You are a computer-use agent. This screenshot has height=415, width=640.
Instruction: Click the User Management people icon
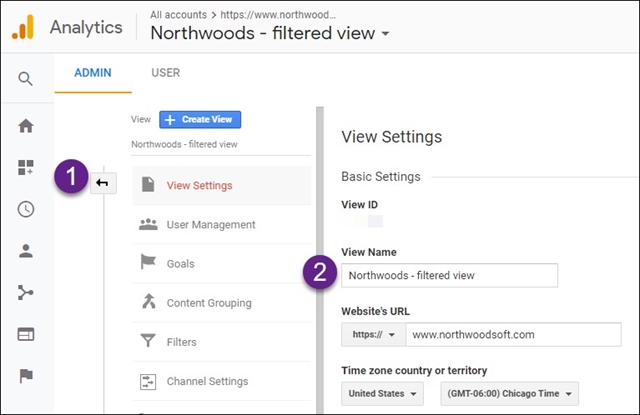(x=148, y=224)
